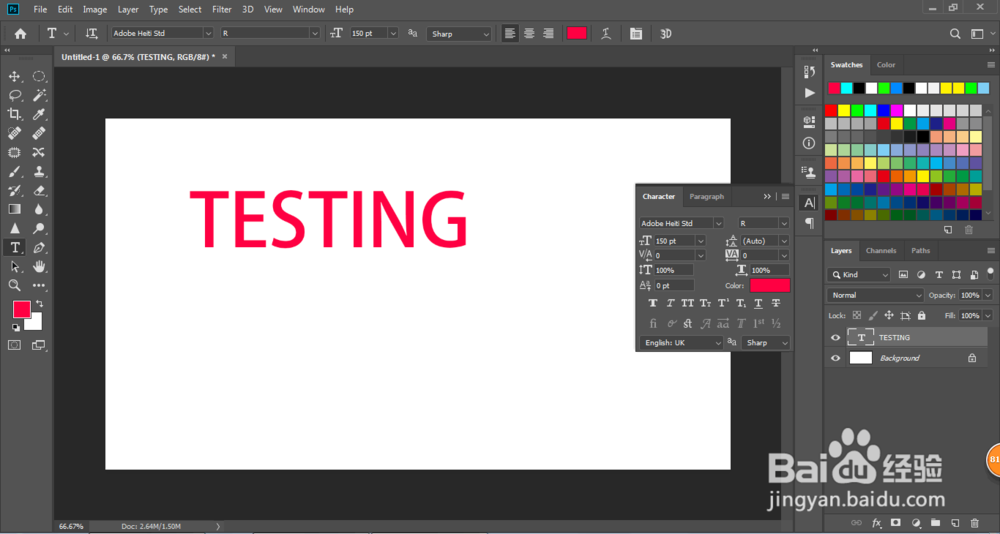Screen dimensions: 1000x534
Task: Open the Filter menu
Action: 222,10
